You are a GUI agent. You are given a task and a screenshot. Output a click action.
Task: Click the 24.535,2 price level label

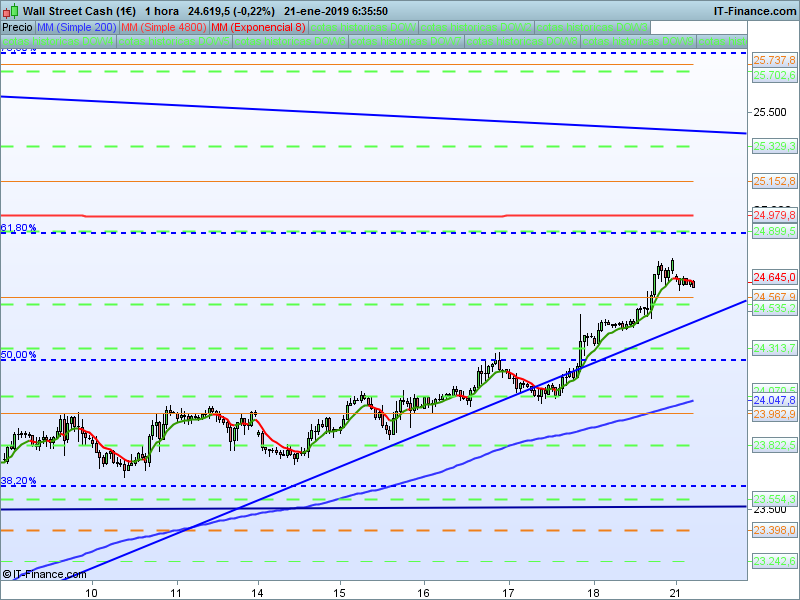tap(774, 308)
